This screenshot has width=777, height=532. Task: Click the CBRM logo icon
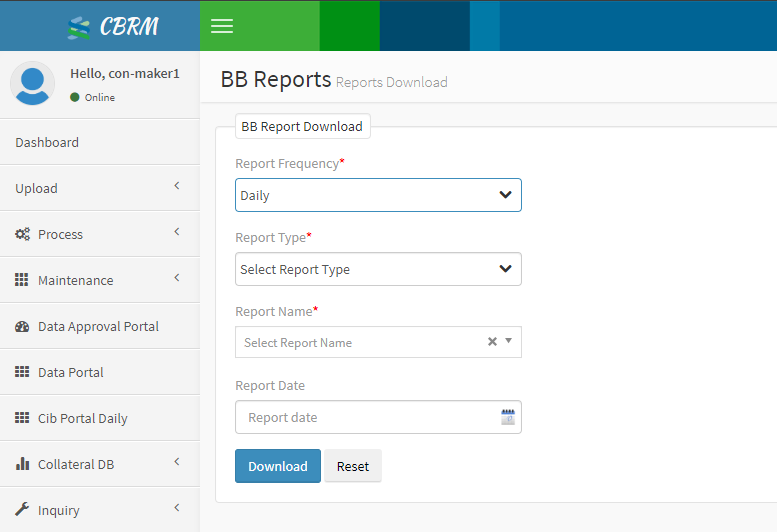tap(79, 28)
